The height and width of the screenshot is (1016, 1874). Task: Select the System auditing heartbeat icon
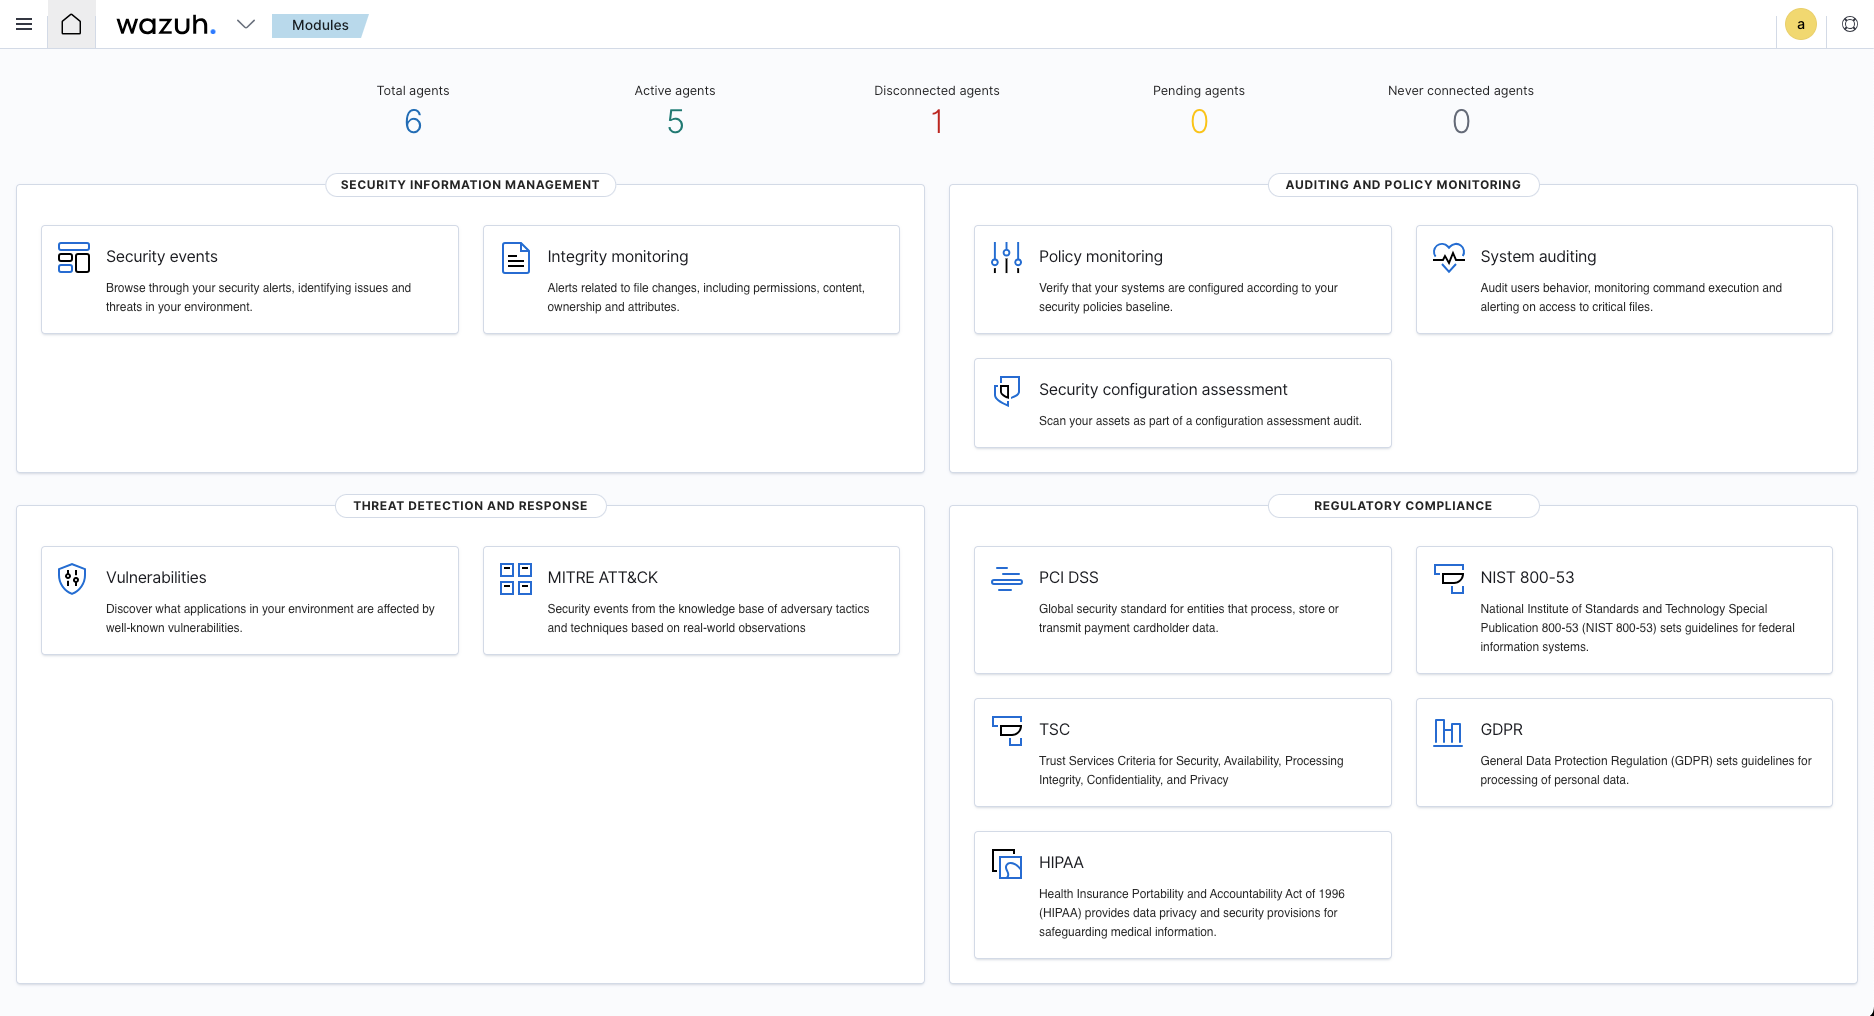click(1448, 258)
